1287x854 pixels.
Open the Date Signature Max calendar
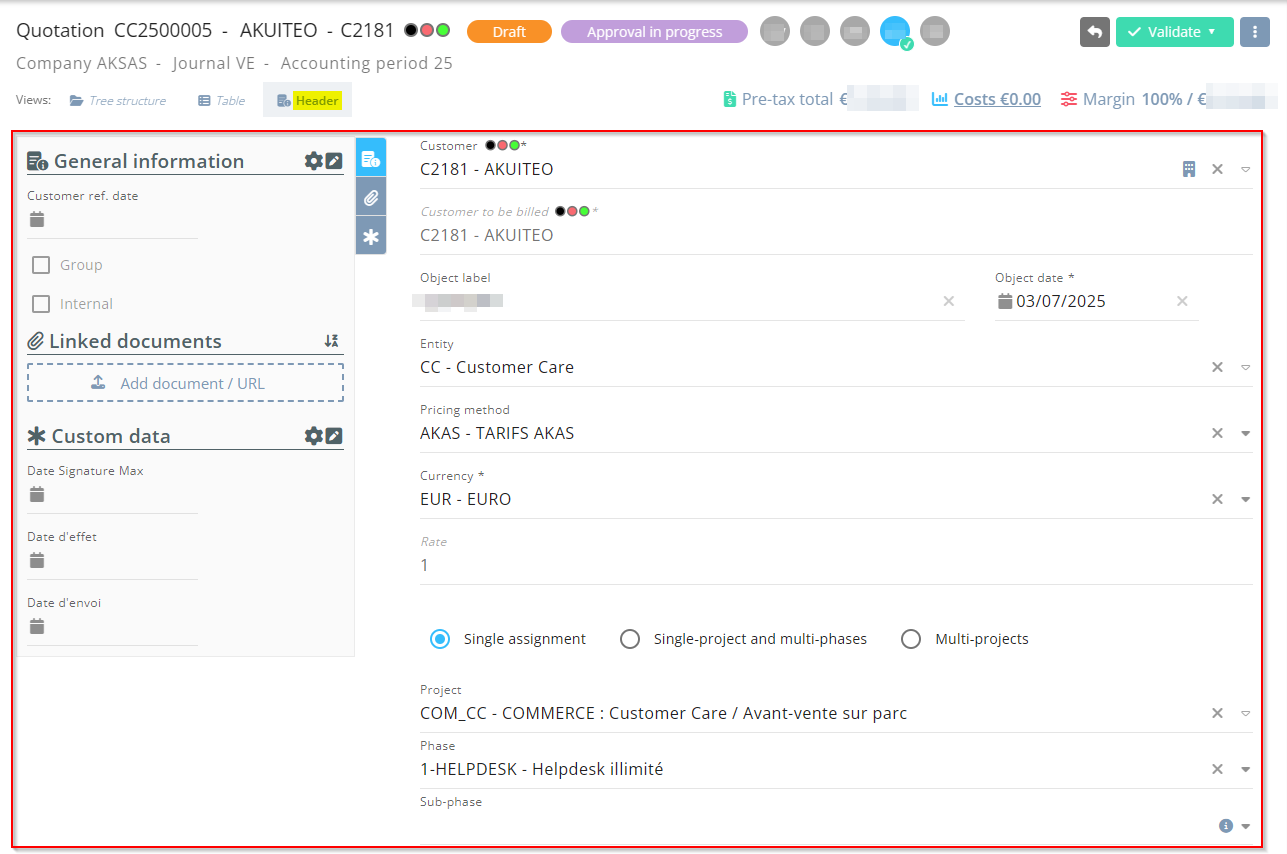pyautogui.click(x=37, y=494)
